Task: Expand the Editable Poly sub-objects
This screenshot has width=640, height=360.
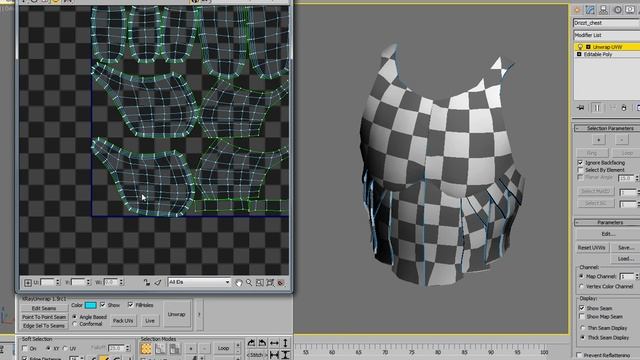Action: (579, 54)
